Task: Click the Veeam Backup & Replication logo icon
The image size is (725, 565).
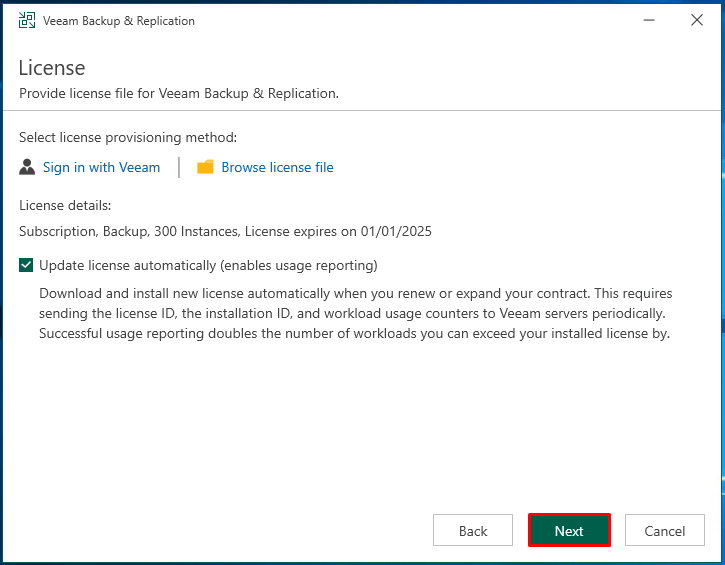Action: [x=27, y=20]
